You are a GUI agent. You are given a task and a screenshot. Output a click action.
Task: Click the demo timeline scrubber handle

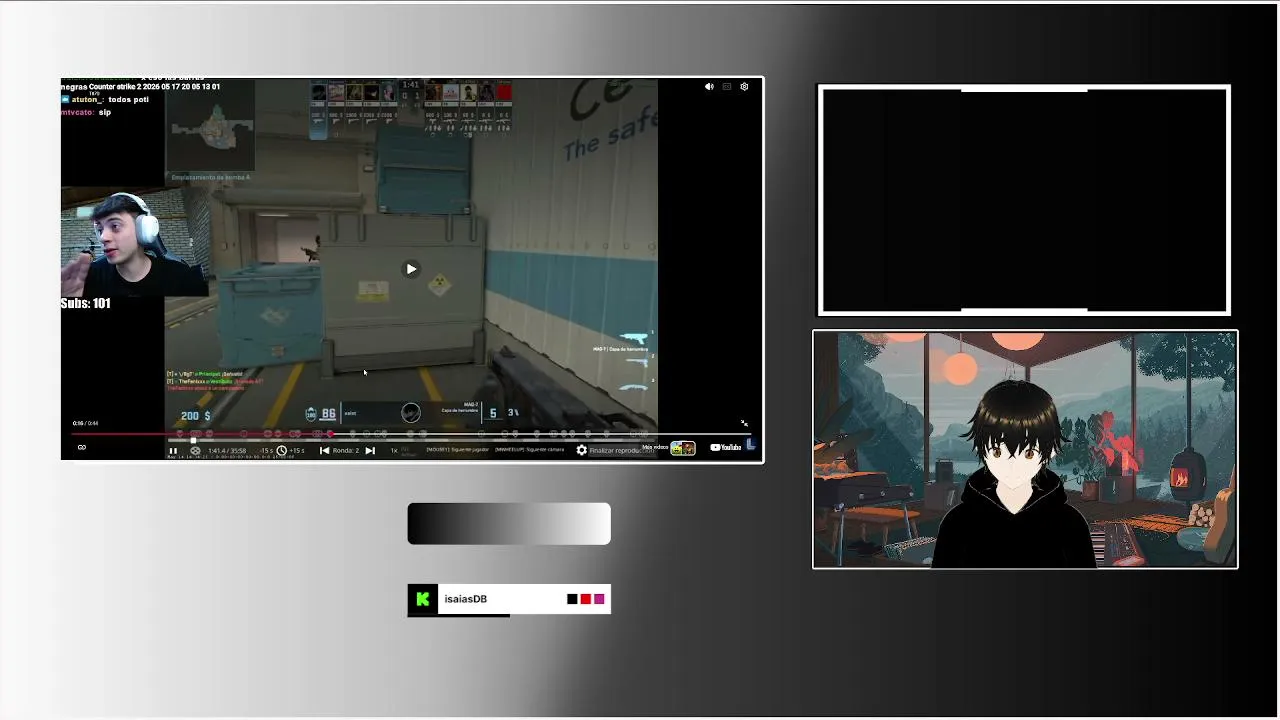point(193,441)
